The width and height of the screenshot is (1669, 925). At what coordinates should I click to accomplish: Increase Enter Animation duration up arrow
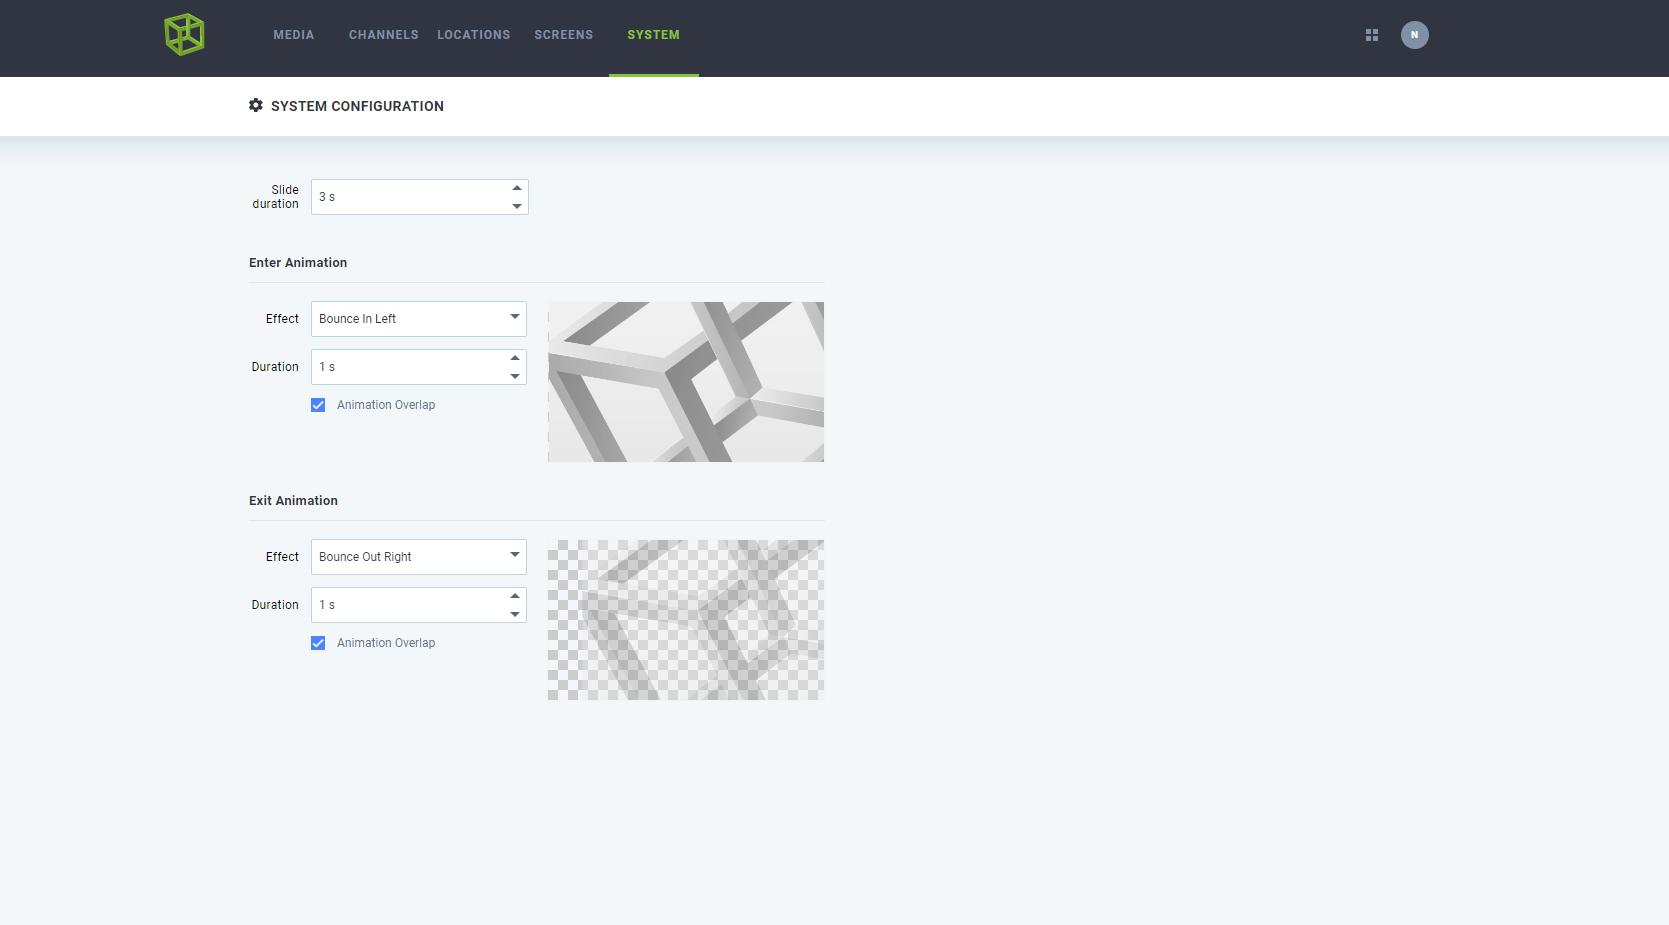pyautogui.click(x=515, y=358)
